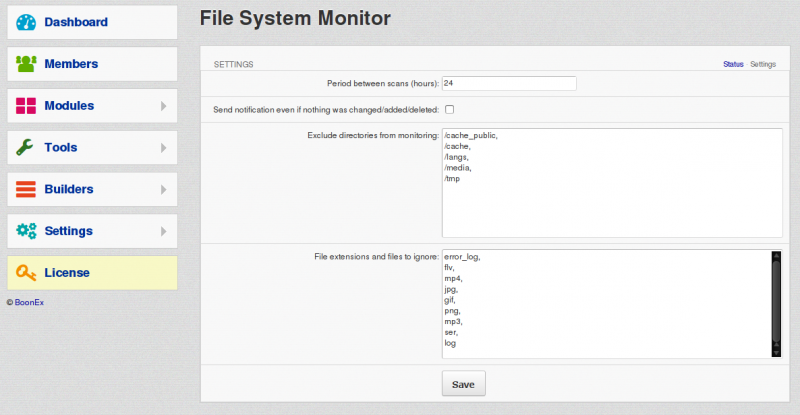The height and width of the screenshot is (415, 800).
Task: Click the period between scans field
Action: [x=509, y=83]
